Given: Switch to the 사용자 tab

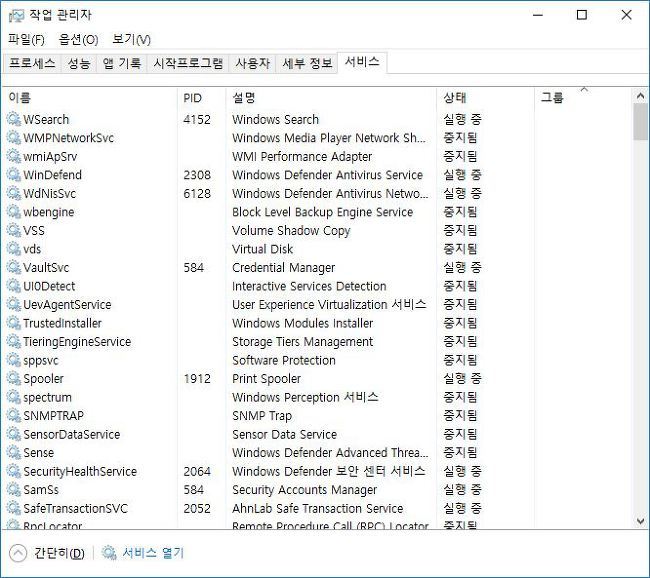Looking at the screenshot, I should 252,63.
